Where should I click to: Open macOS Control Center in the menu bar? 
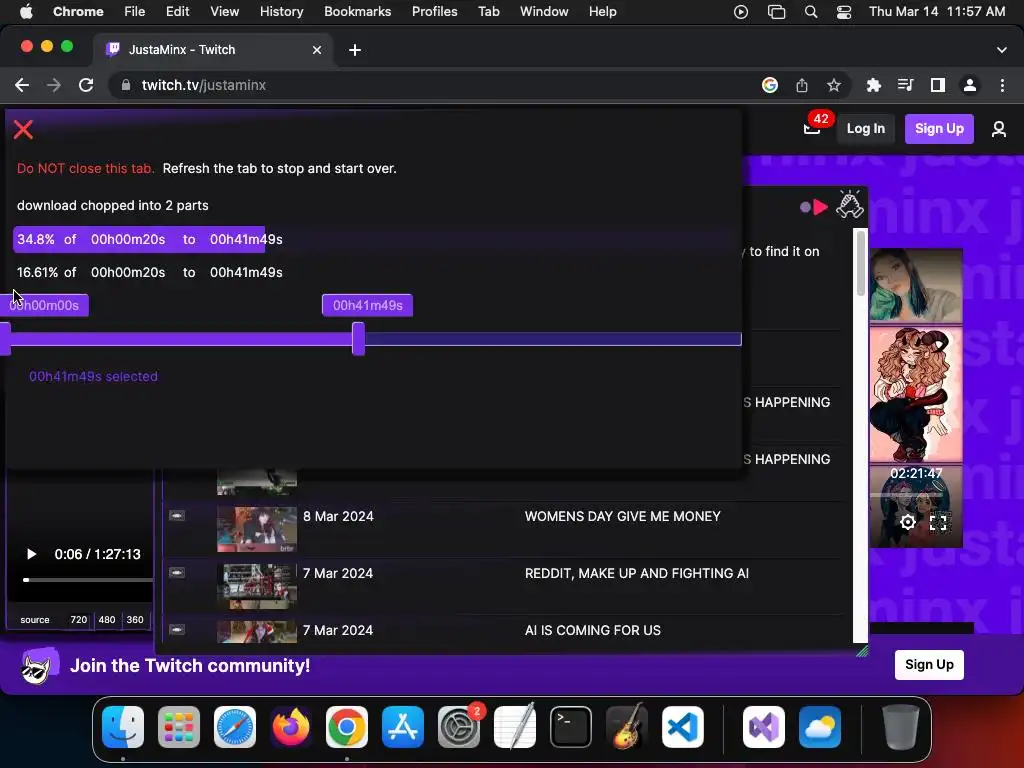[844, 12]
